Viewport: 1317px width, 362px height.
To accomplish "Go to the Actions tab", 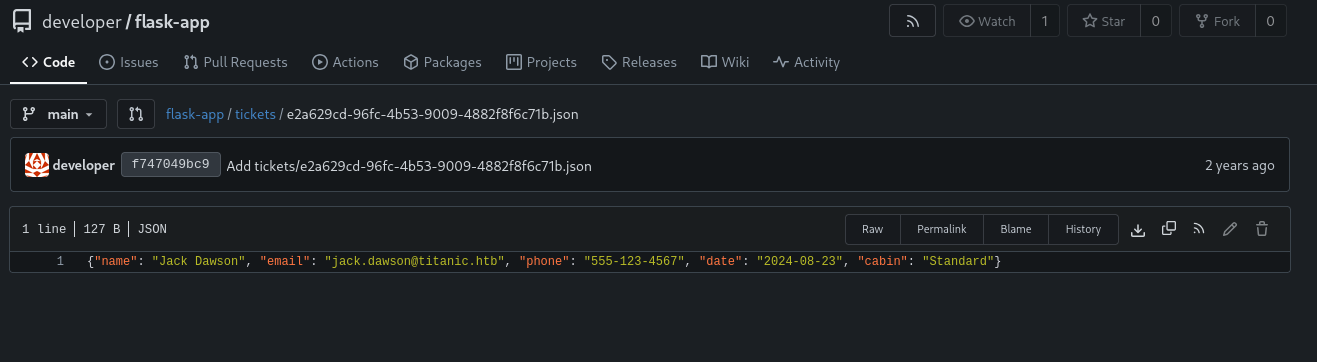I will [345, 62].
